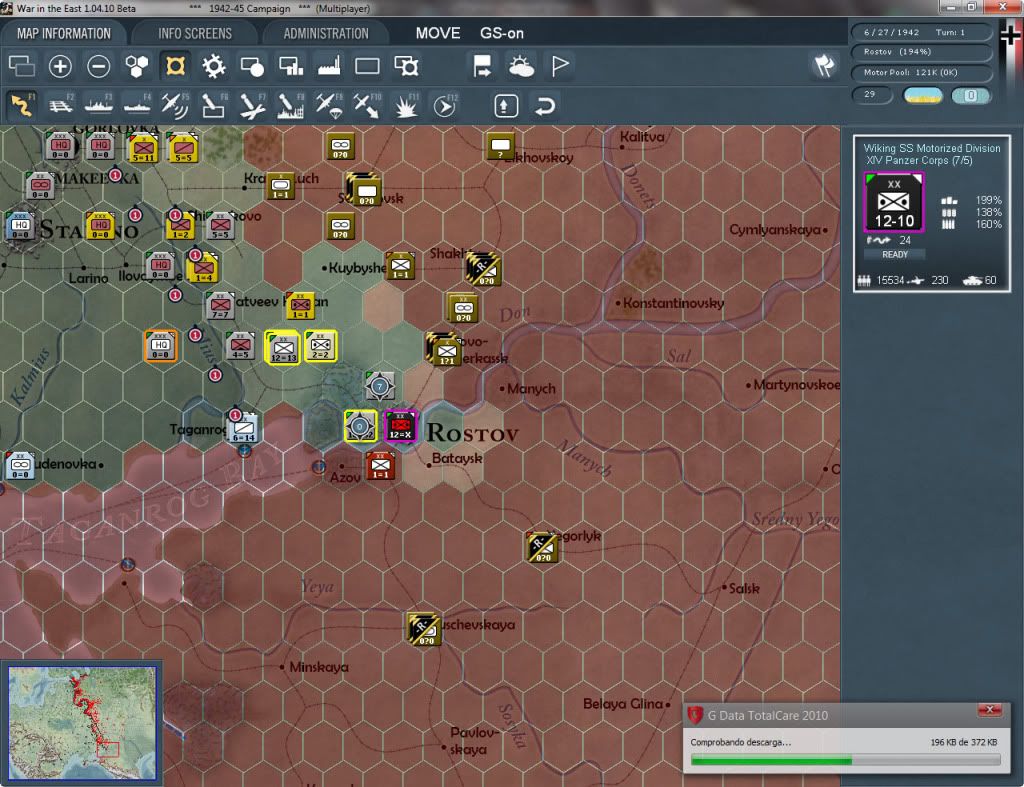Click the F12 circular arrow icon
This screenshot has width=1024, height=787.
[444, 105]
